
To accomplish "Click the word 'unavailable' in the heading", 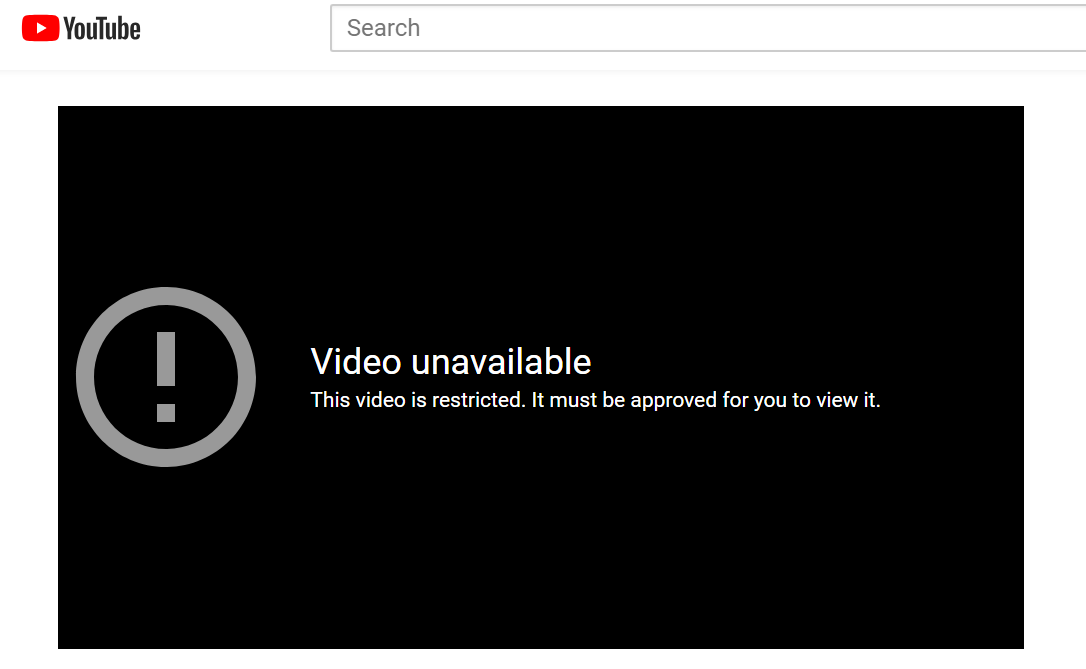I will coord(501,362).
